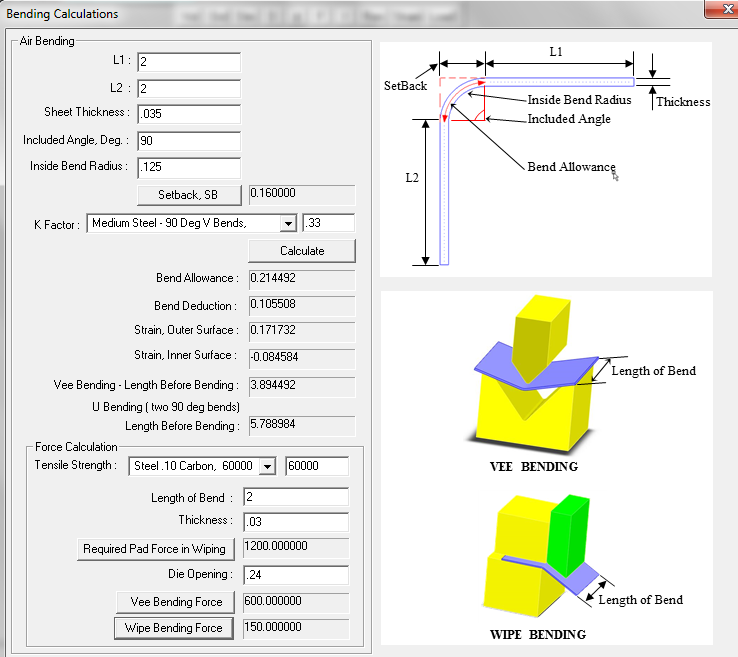Screen dimensions: 738x657
Task: Click the Included Angle, Deg. field
Action: coord(189,141)
